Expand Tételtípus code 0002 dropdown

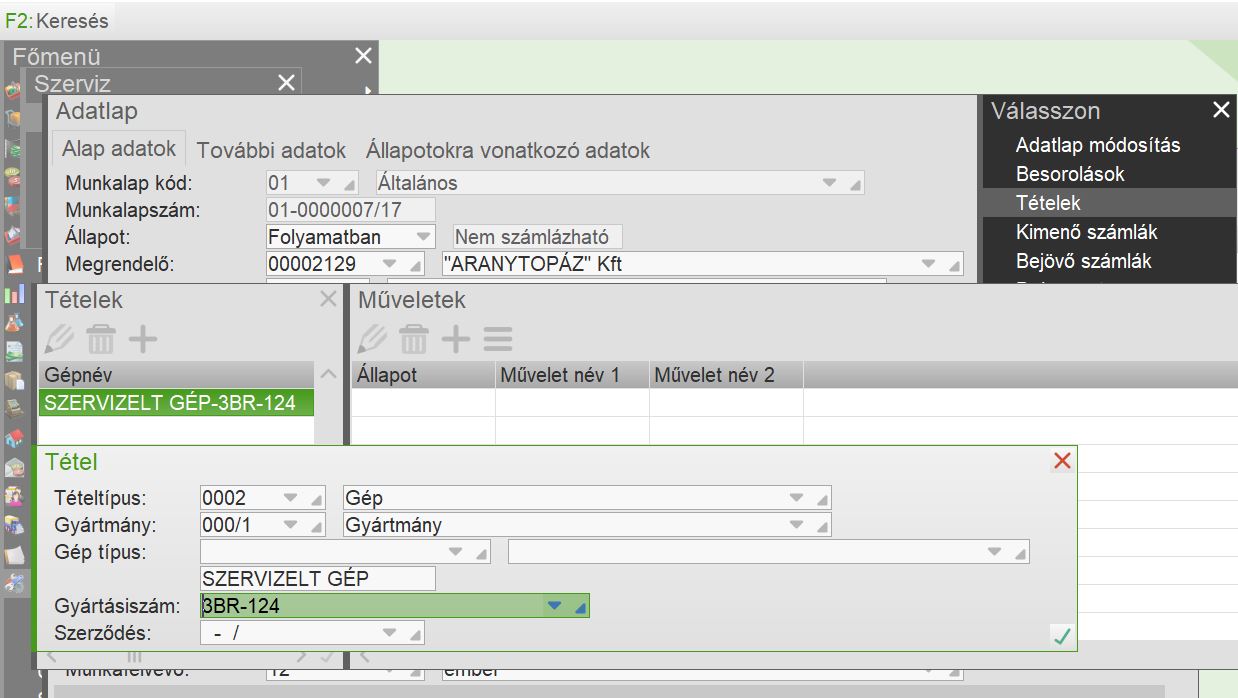point(291,498)
